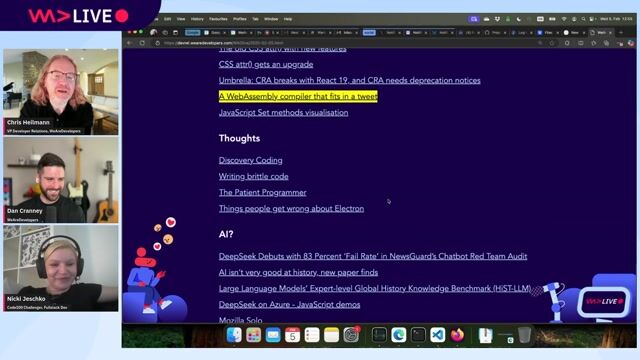Open the Umbrella CRA breaks with React 19 link
The image size is (640, 360).
(349, 80)
